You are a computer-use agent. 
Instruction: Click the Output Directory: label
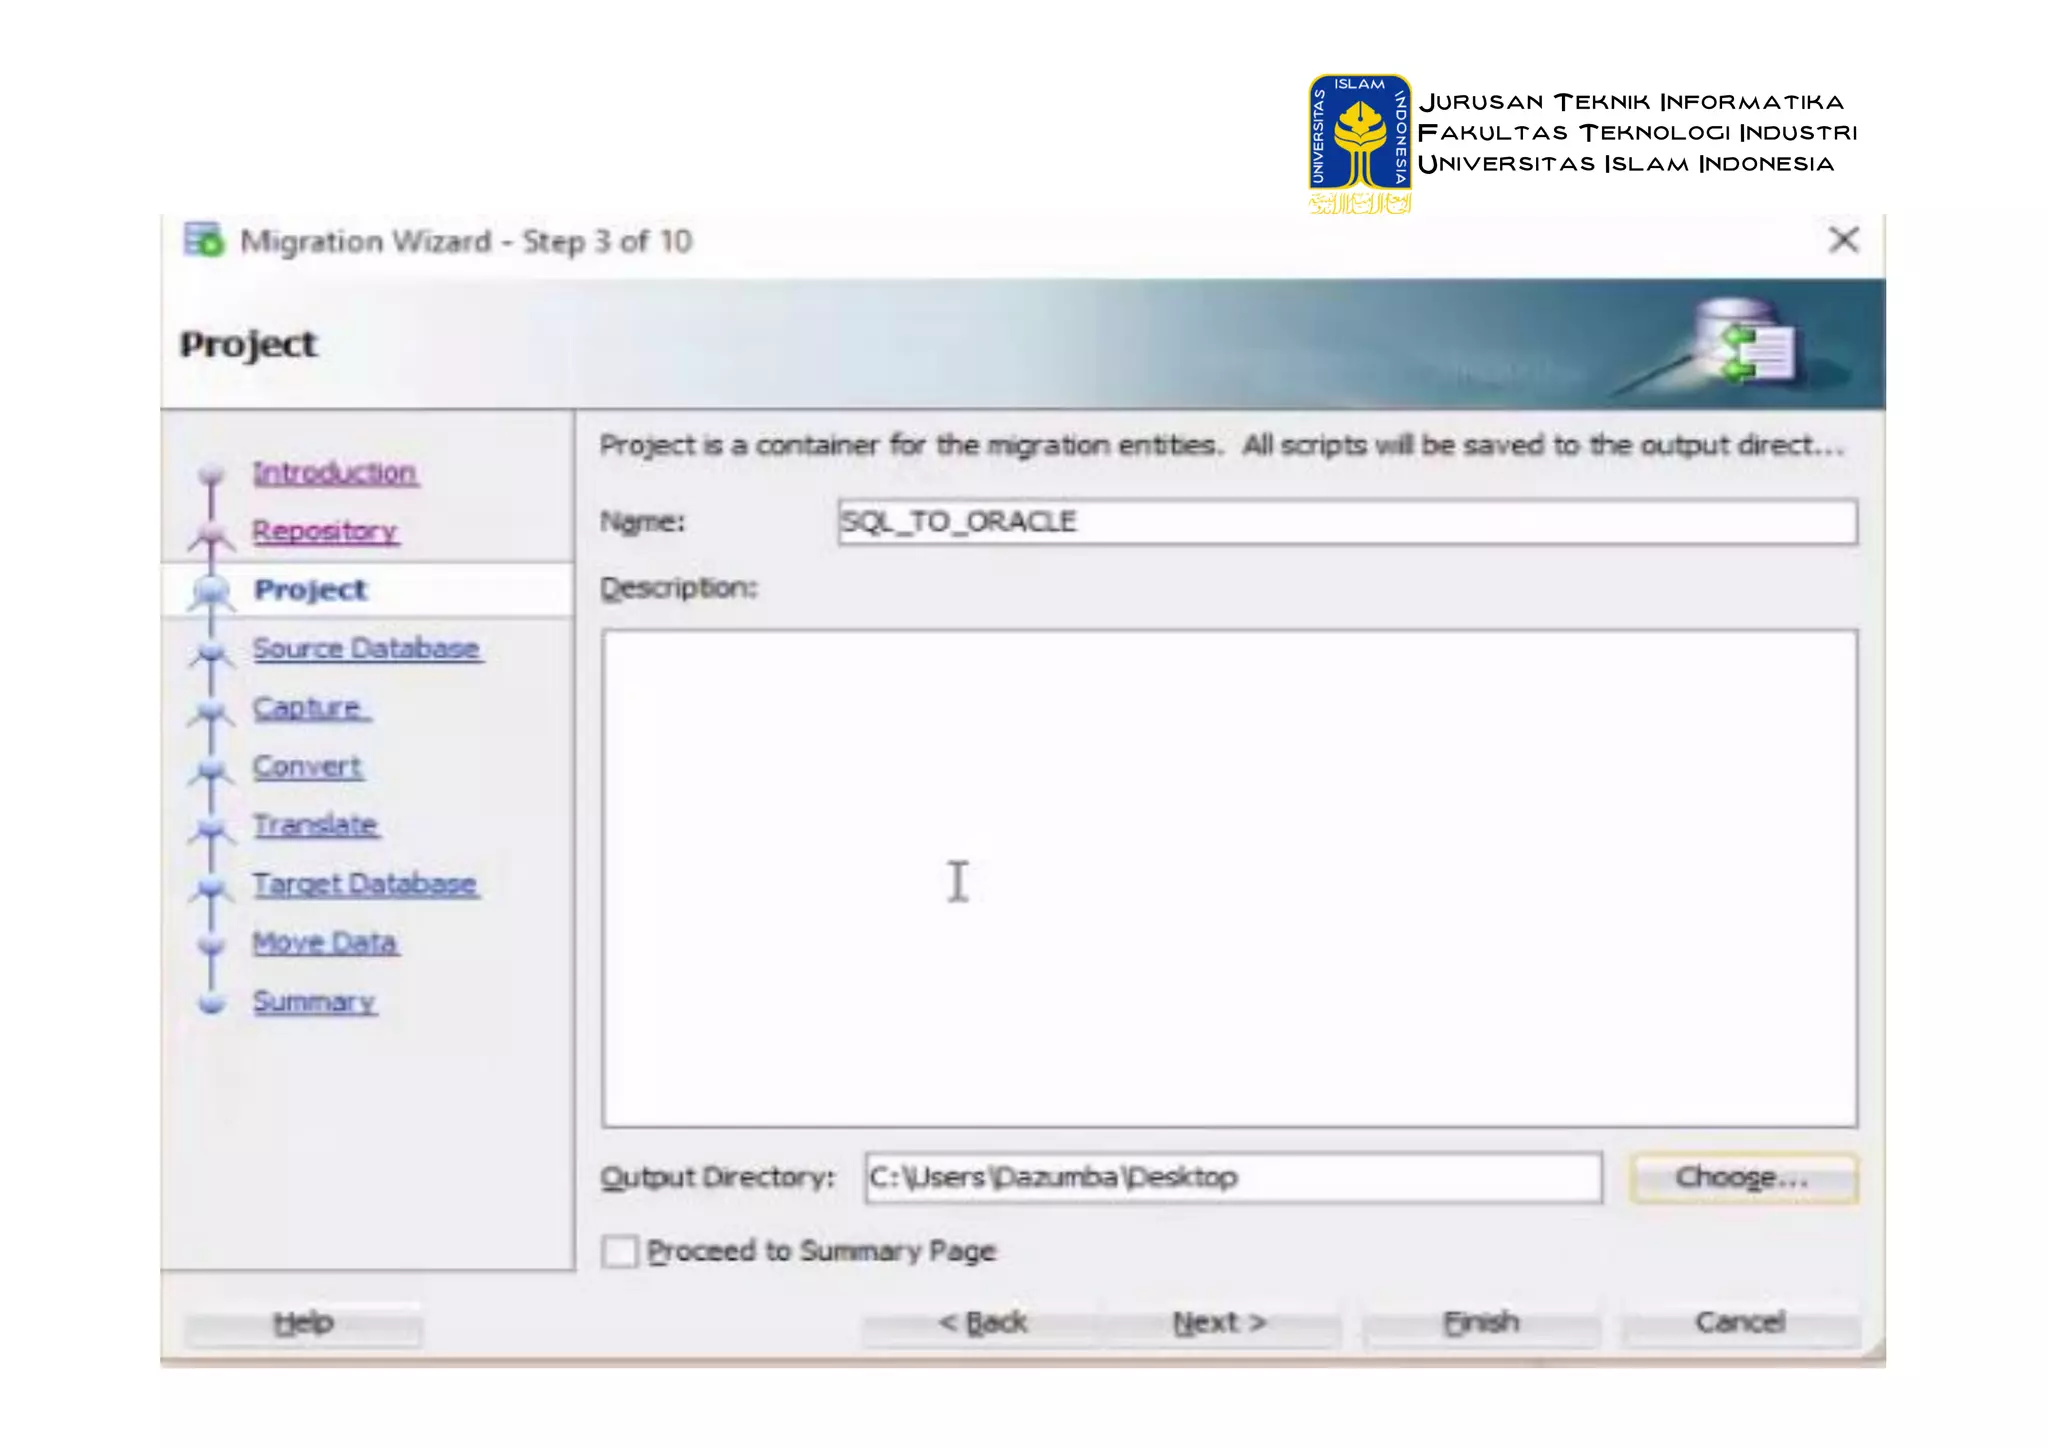click(717, 1177)
